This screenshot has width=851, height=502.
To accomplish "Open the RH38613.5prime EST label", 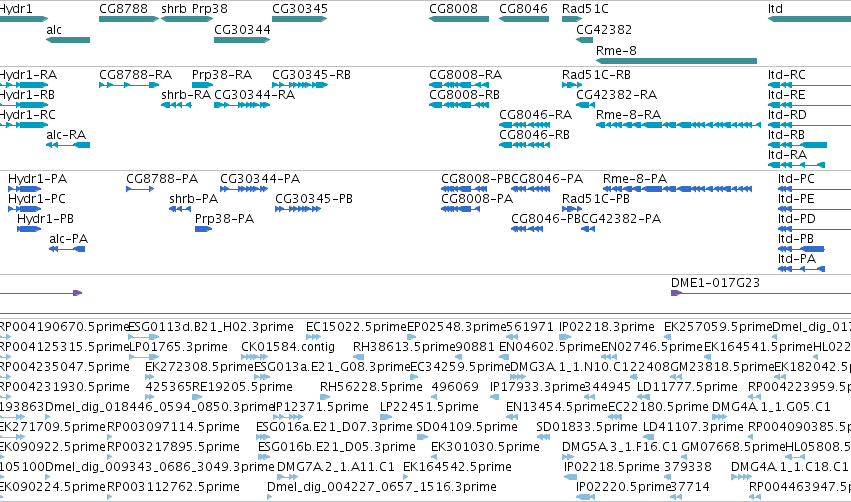I will coord(405,347).
